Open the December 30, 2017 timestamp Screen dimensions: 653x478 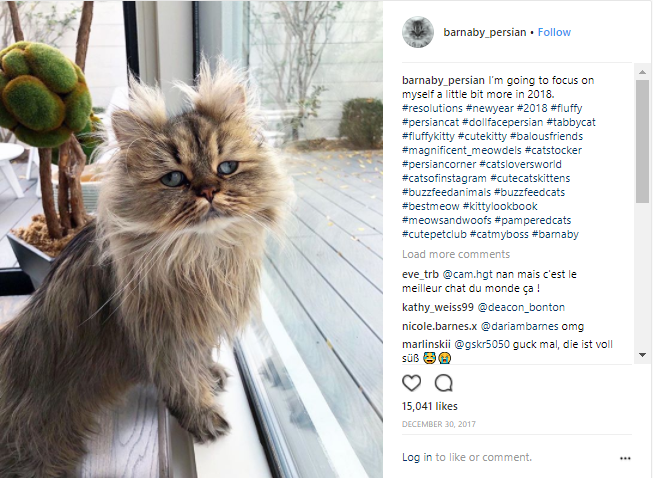(x=439, y=424)
